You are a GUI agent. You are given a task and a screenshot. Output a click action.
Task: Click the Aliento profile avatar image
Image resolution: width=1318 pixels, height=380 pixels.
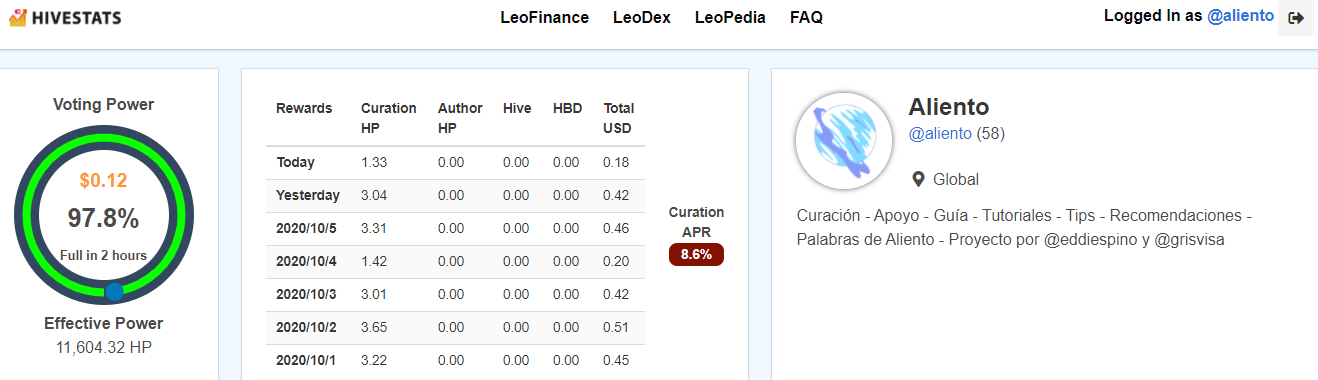(x=843, y=141)
